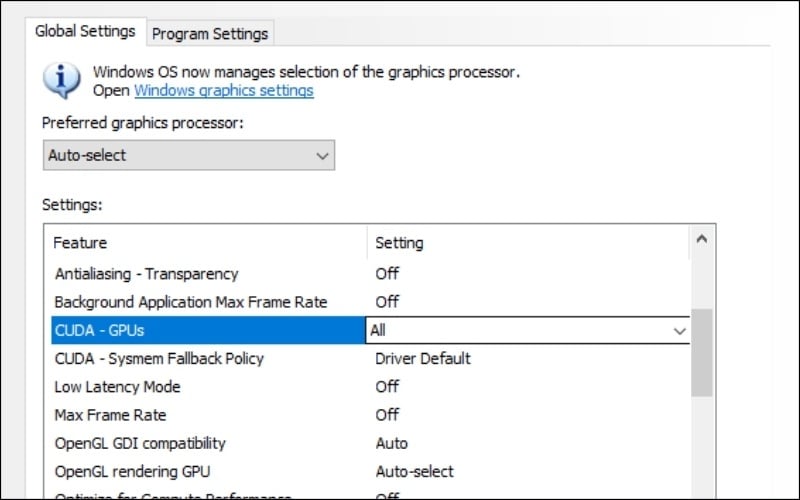
Task: Click the Off value for Low Latency Mode
Action: click(x=387, y=387)
